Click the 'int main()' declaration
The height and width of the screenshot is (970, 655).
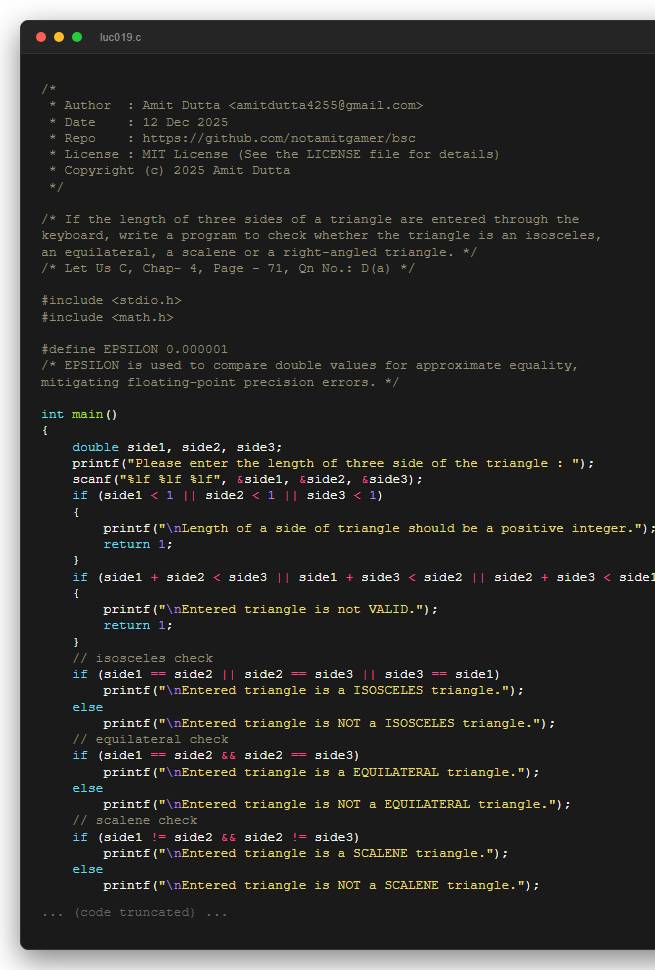click(x=79, y=414)
